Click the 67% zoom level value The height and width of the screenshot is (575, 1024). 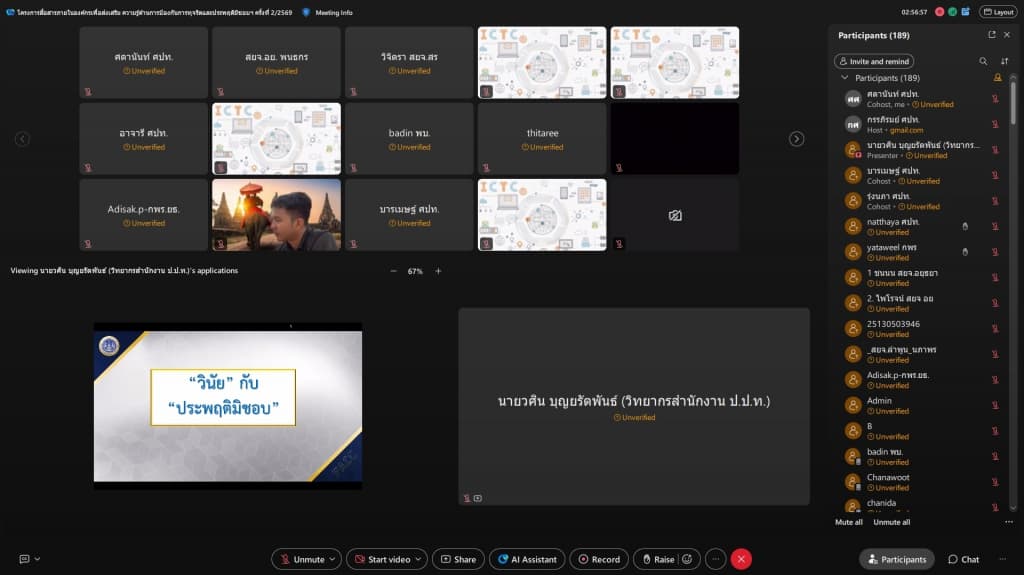coord(415,271)
